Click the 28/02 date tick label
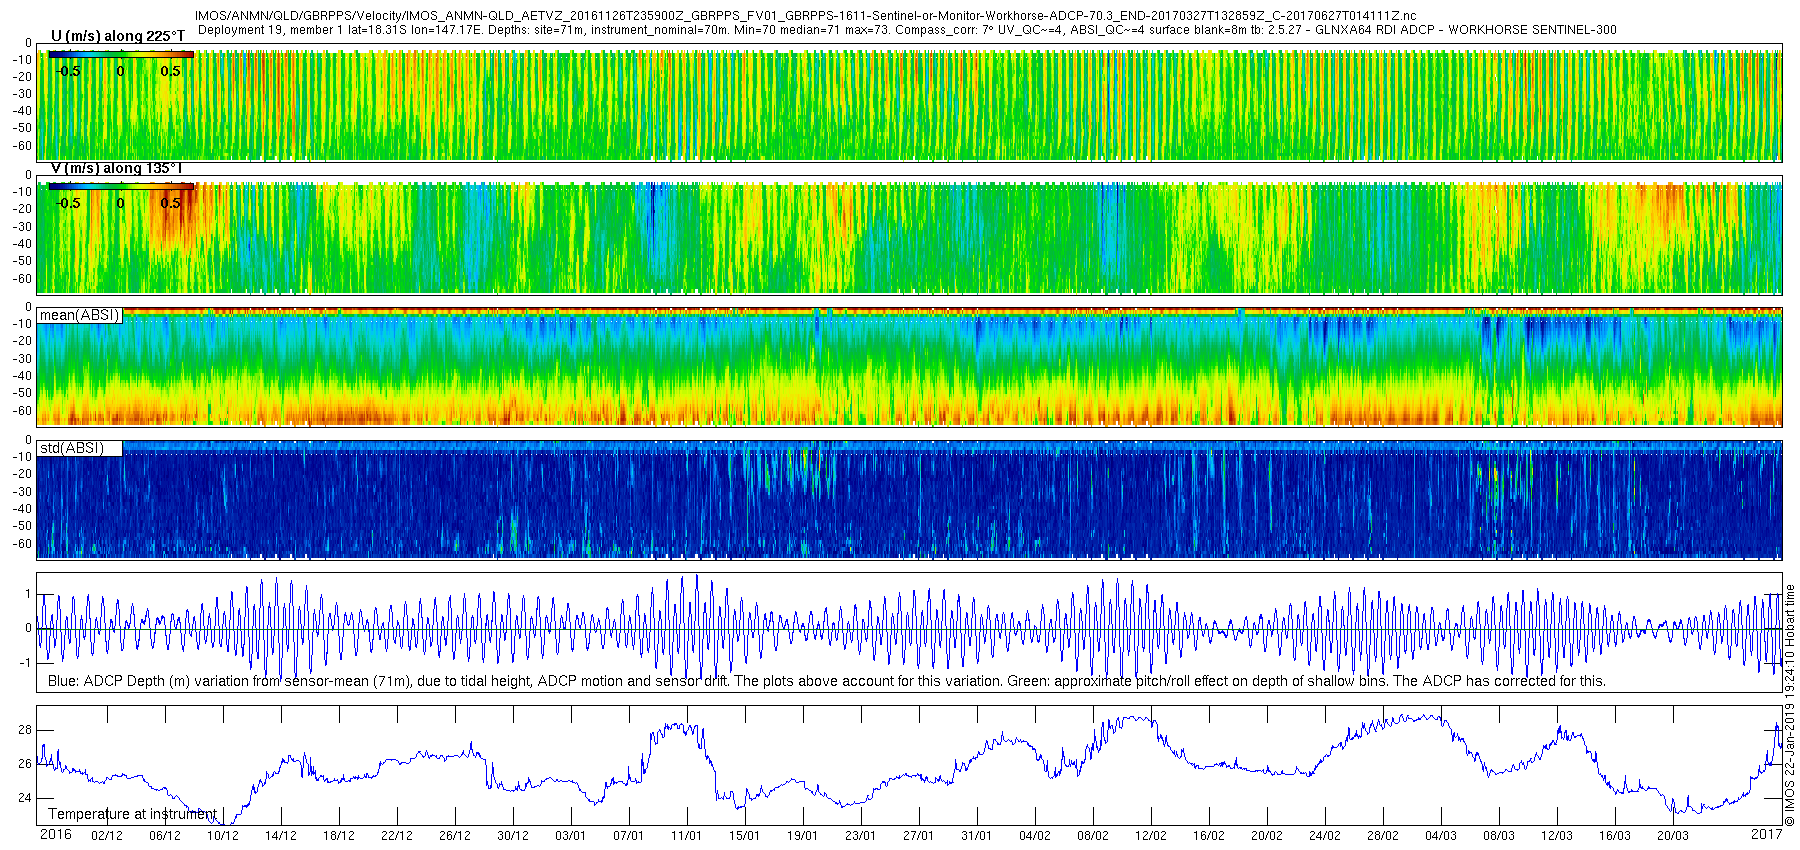The image size is (1800, 850). point(1383,836)
